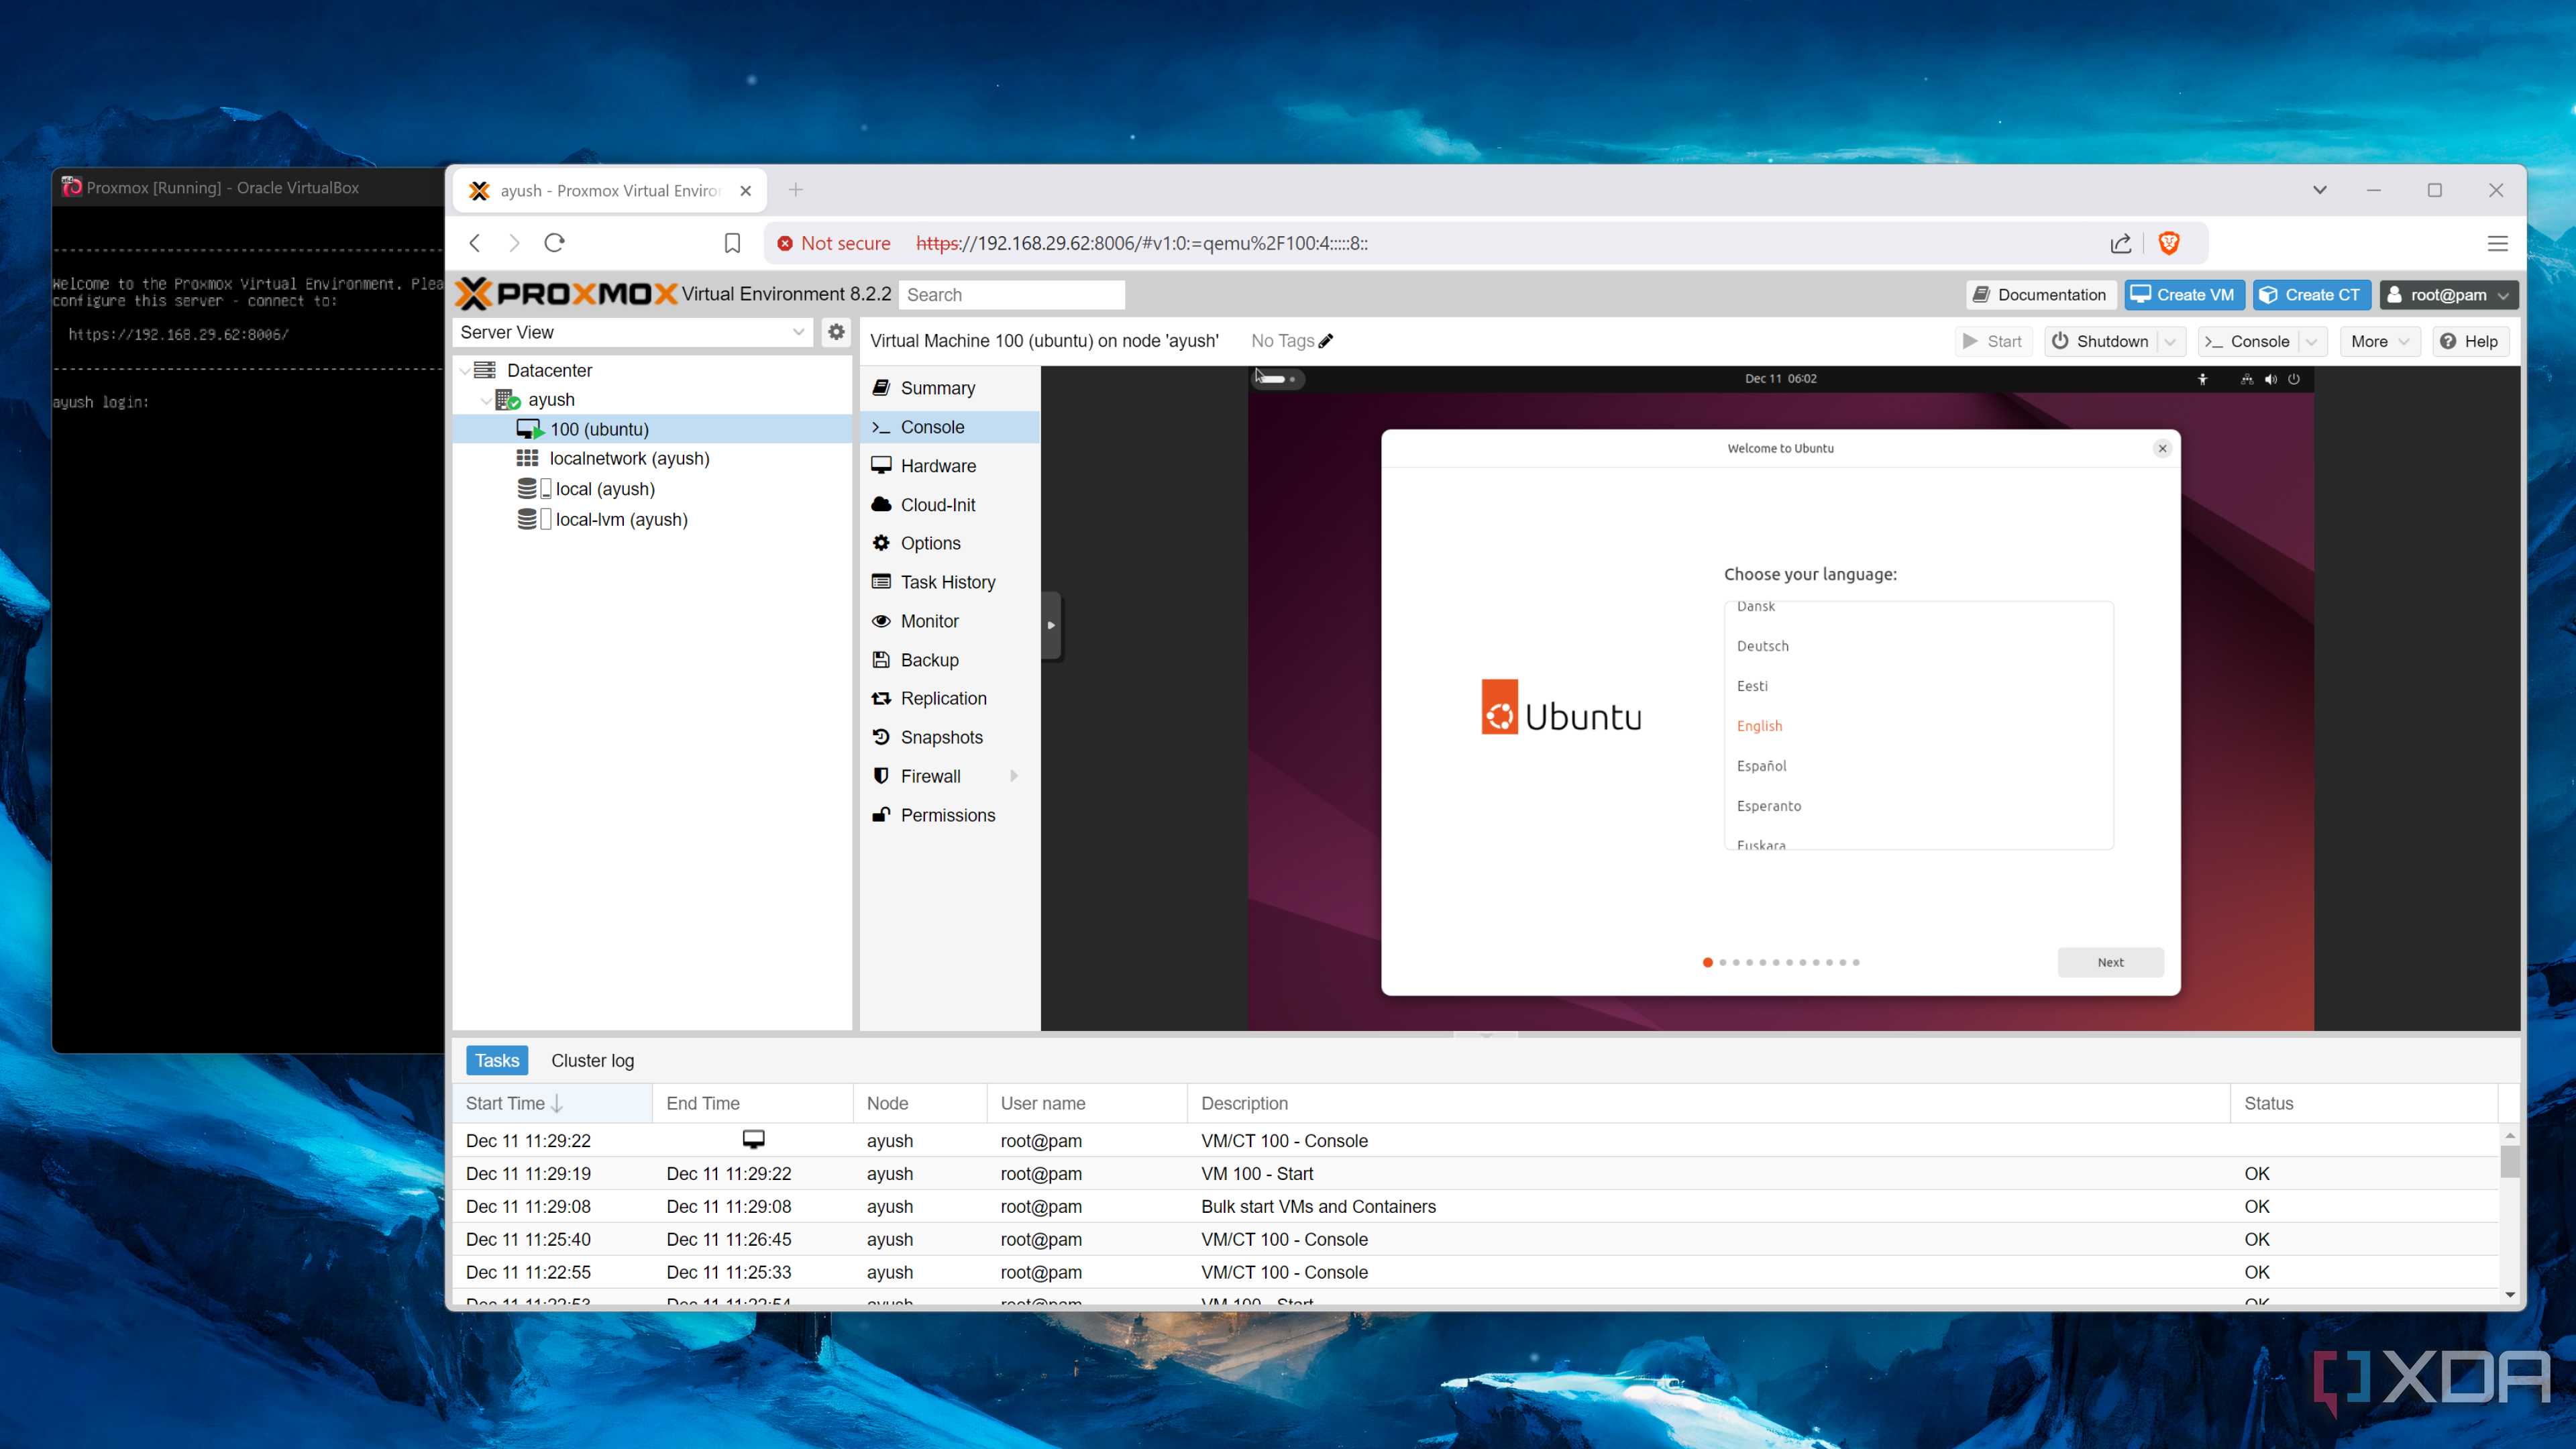Click the tasks list scrollbar down arrow

tap(2509, 1295)
